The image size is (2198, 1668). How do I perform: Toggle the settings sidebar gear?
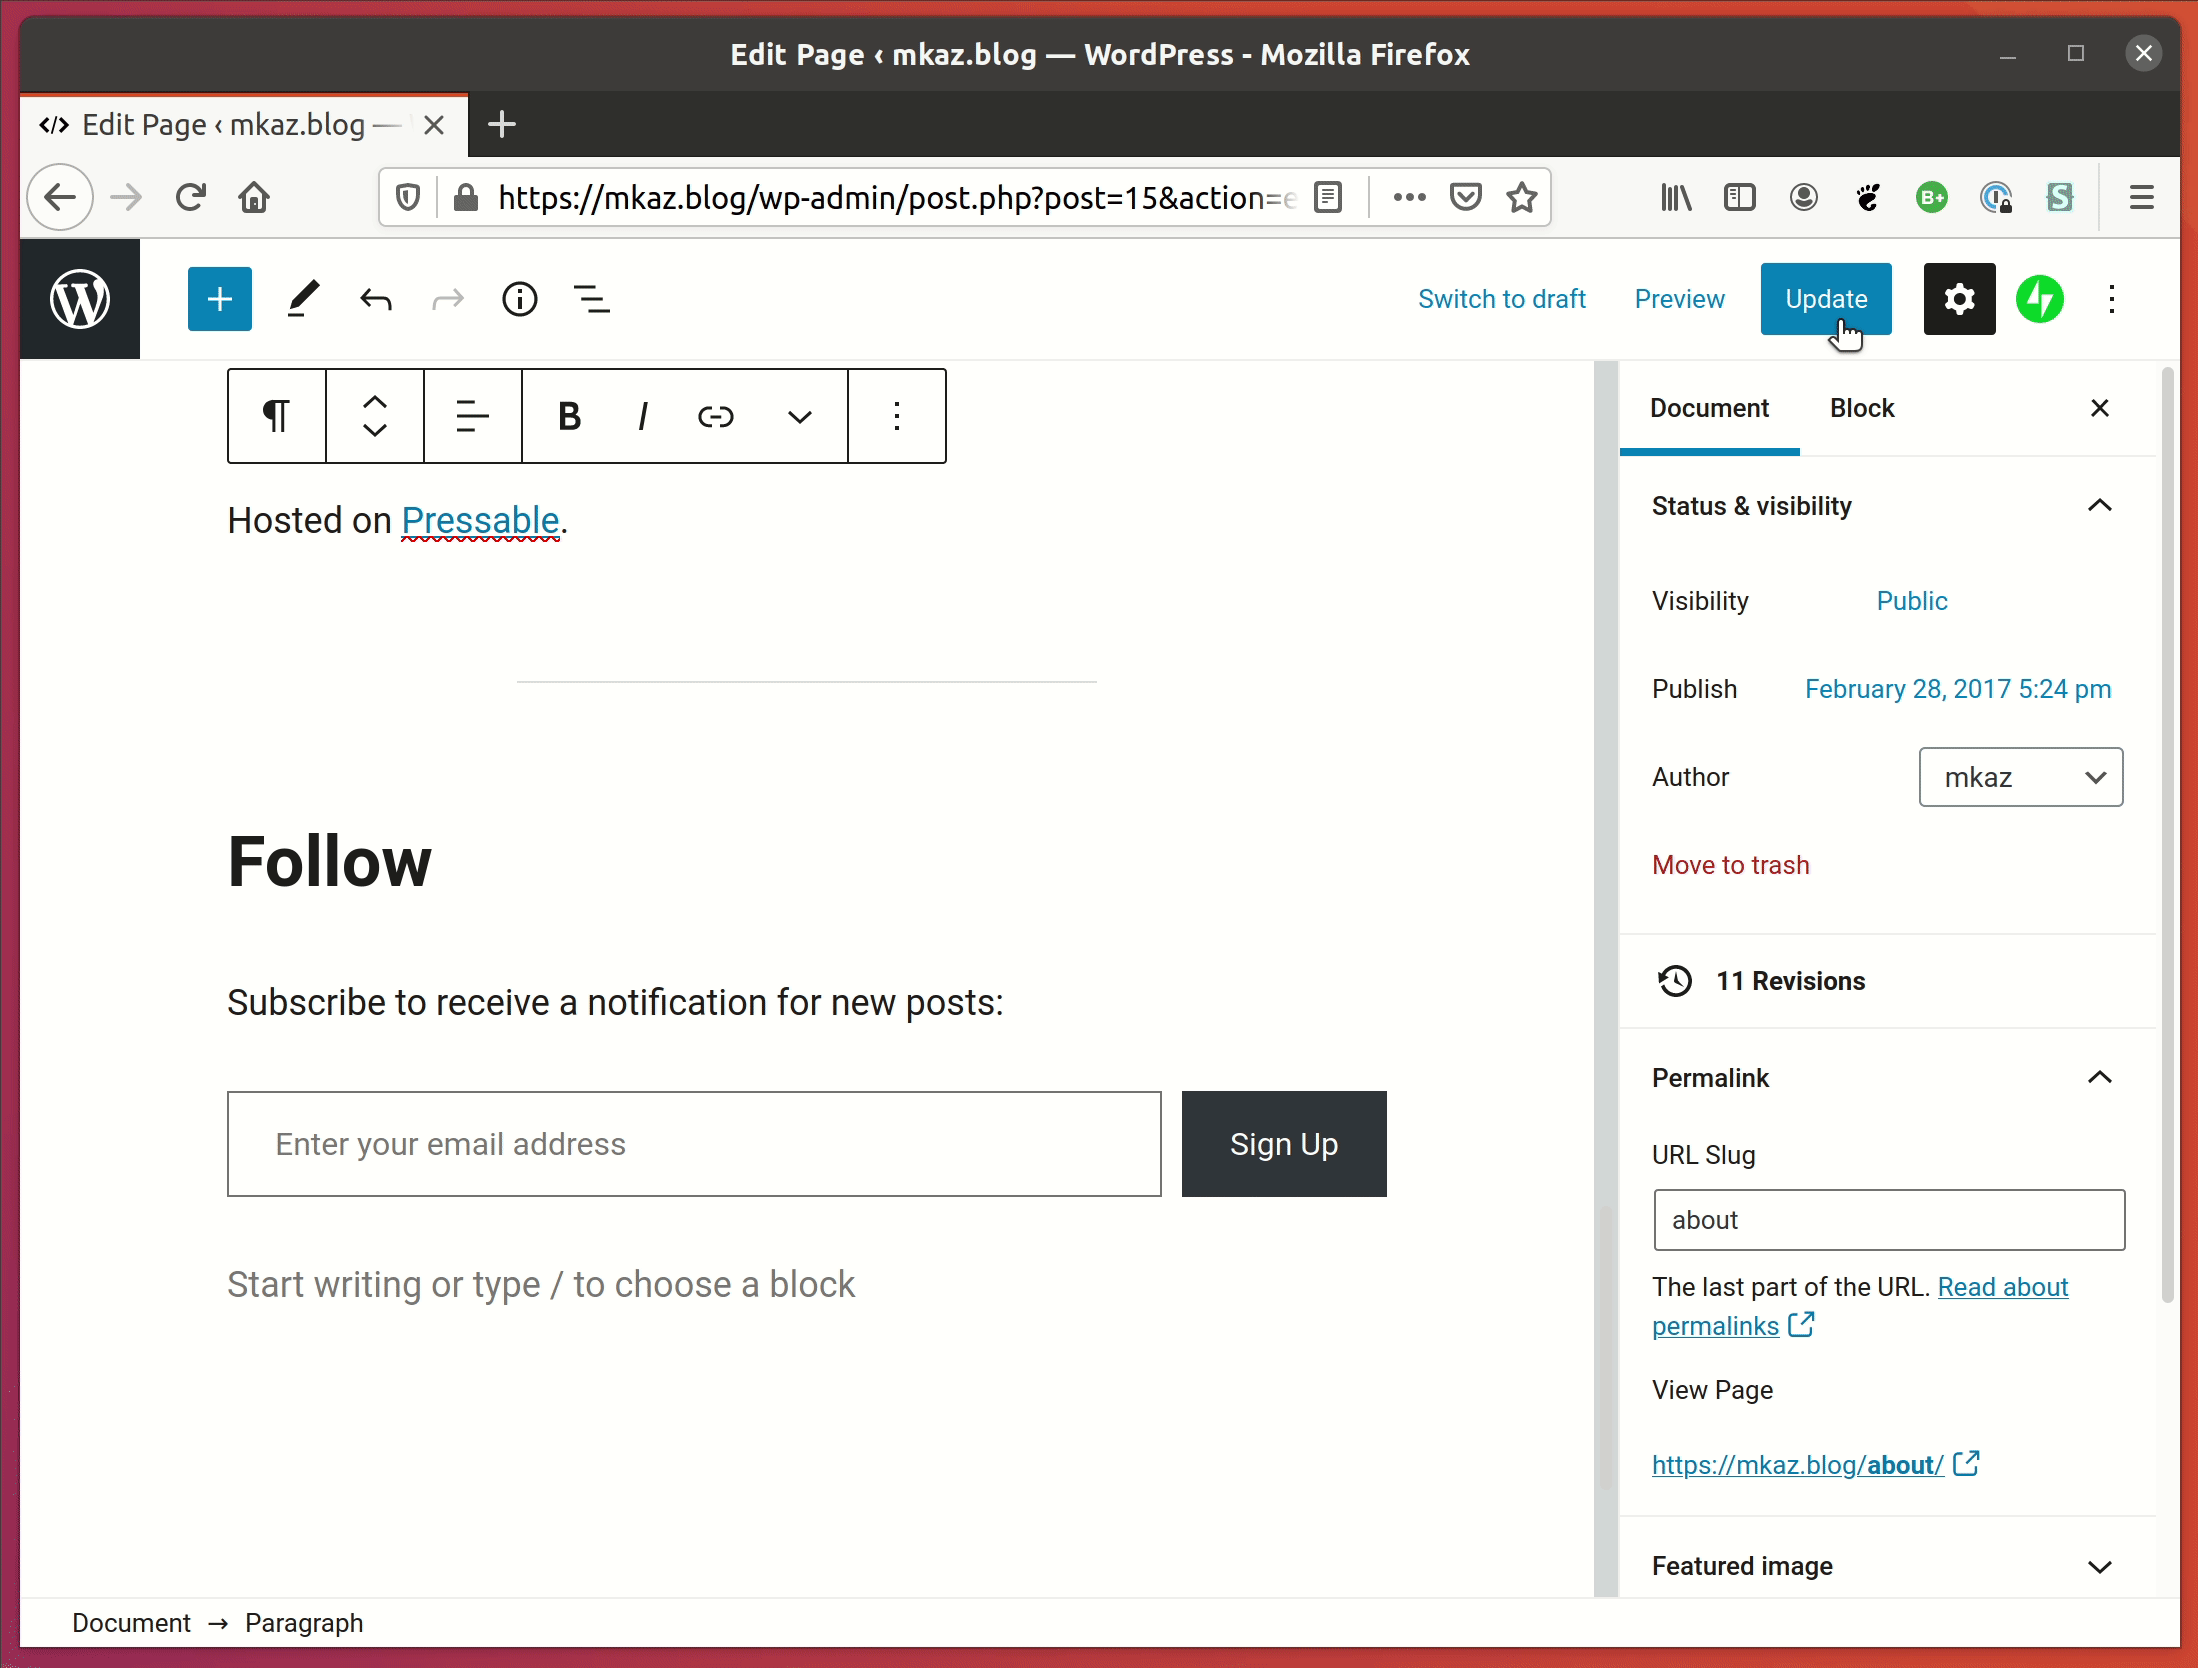[x=1959, y=299]
